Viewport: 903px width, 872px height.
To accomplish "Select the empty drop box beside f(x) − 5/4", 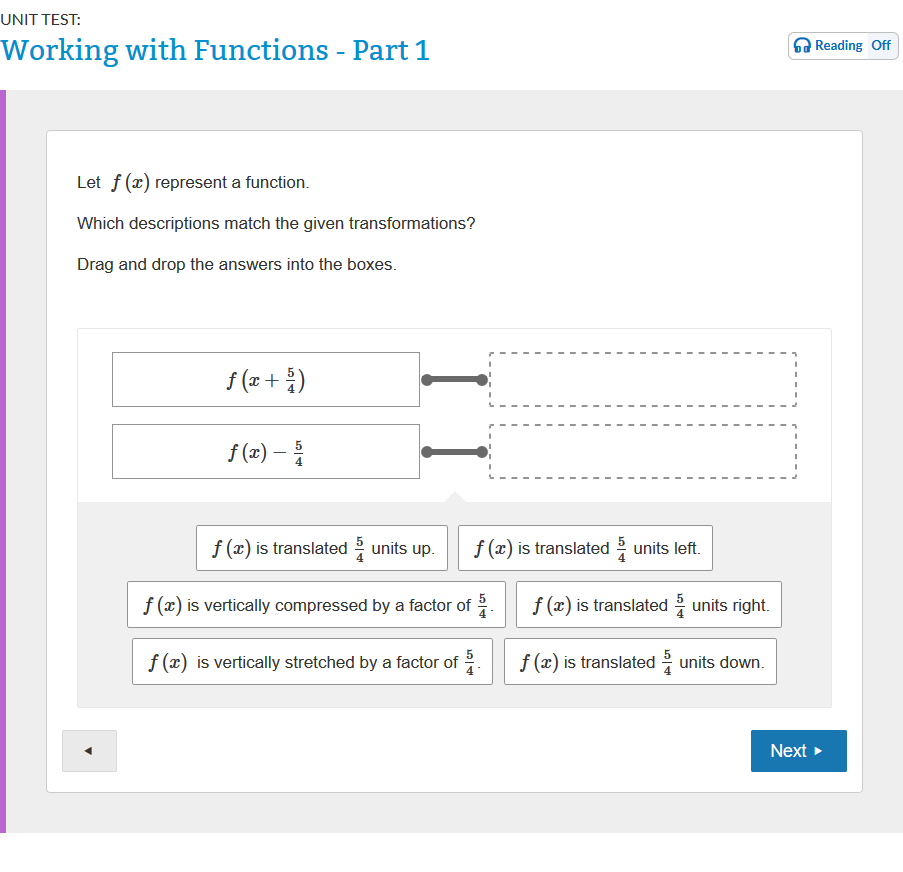I will (643, 452).
